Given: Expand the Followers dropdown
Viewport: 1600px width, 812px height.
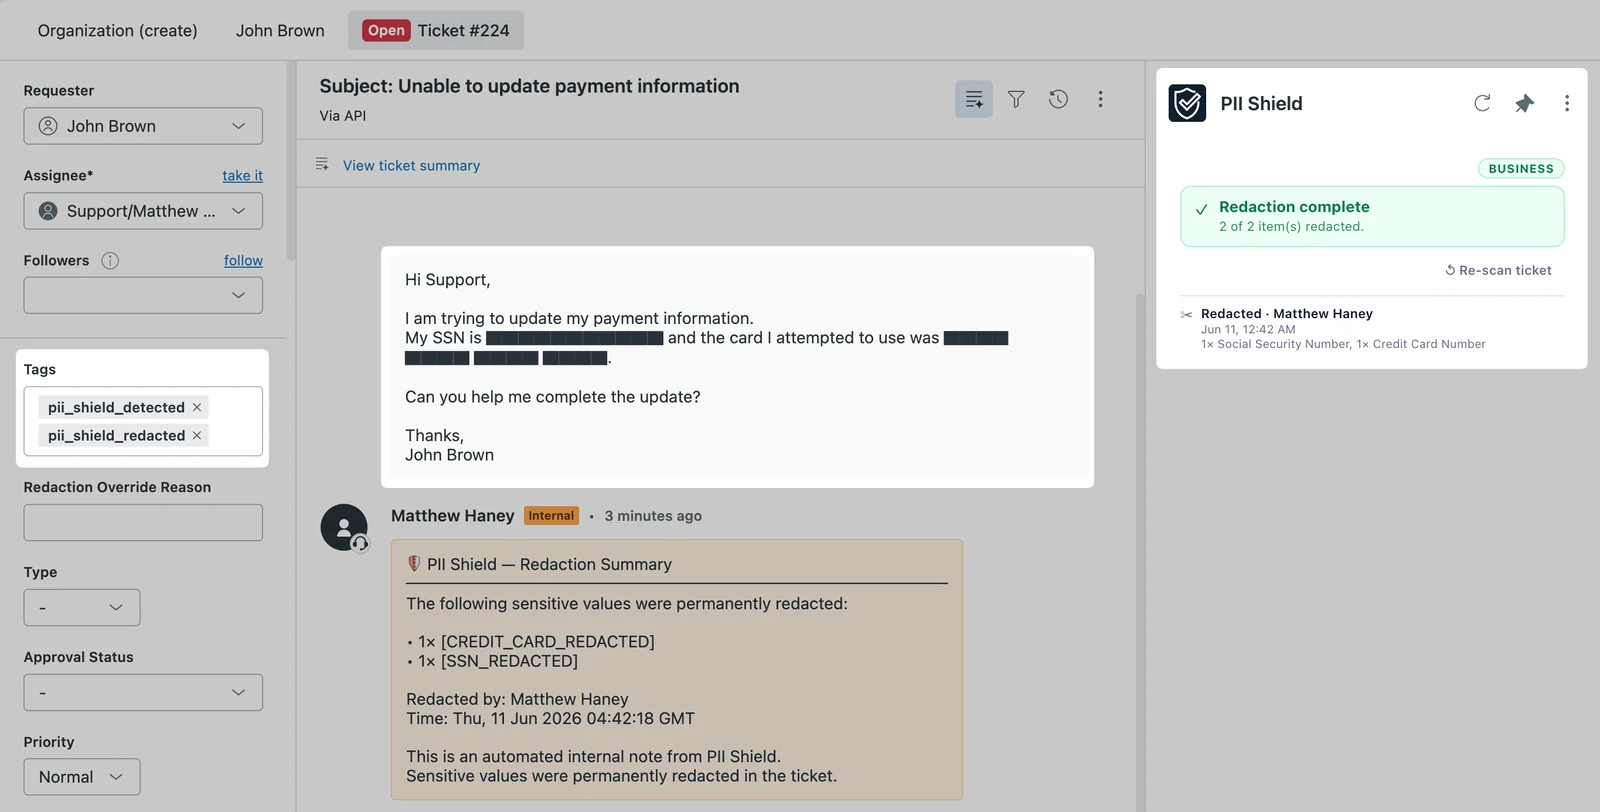Looking at the screenshot, I should 143,295.
